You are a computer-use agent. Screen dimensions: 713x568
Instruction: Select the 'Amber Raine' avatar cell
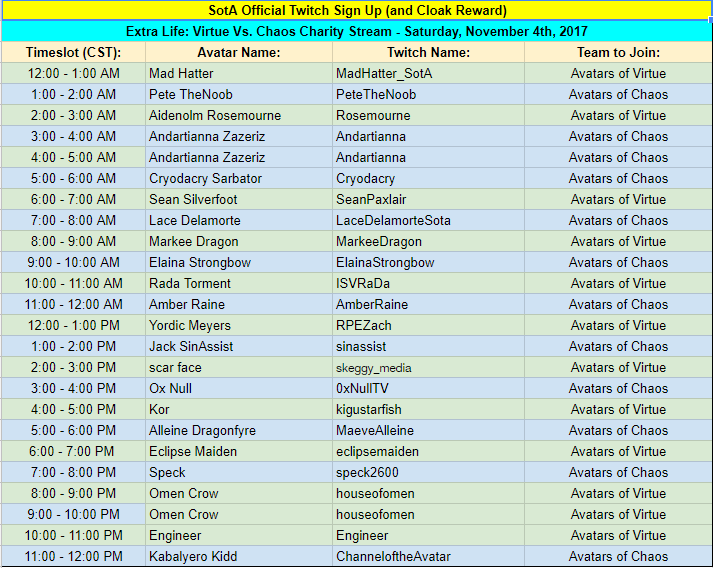tap(239, 304)
